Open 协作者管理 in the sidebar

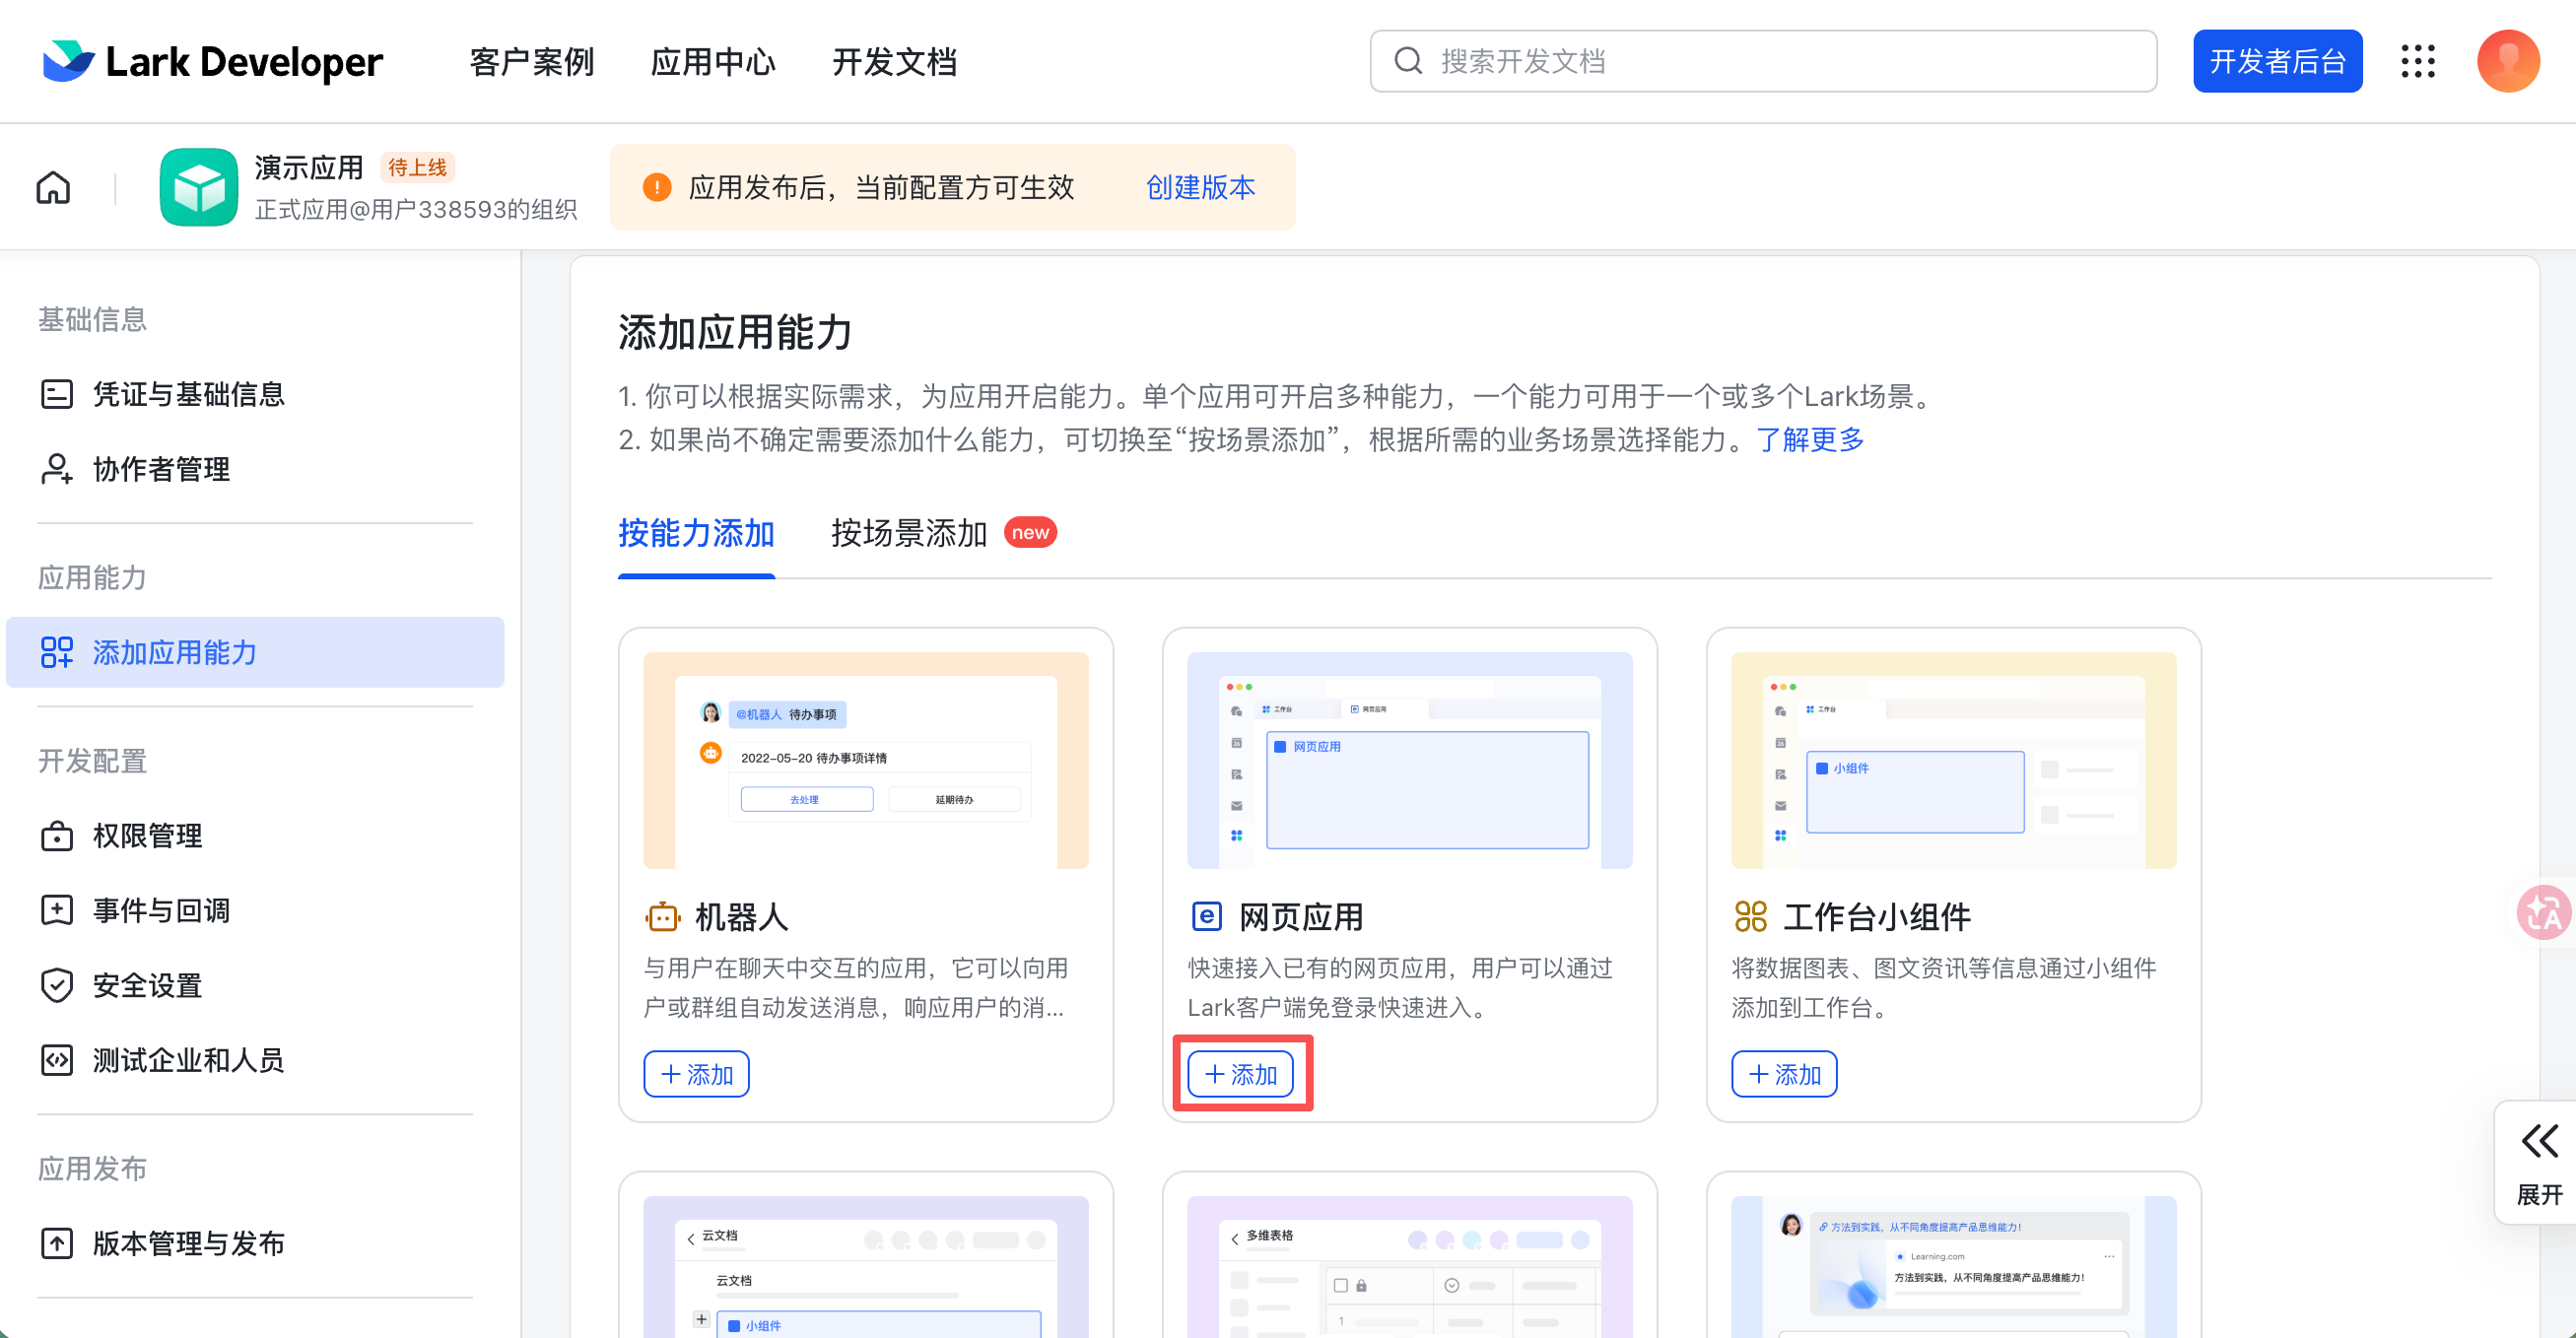pos(161,469)
